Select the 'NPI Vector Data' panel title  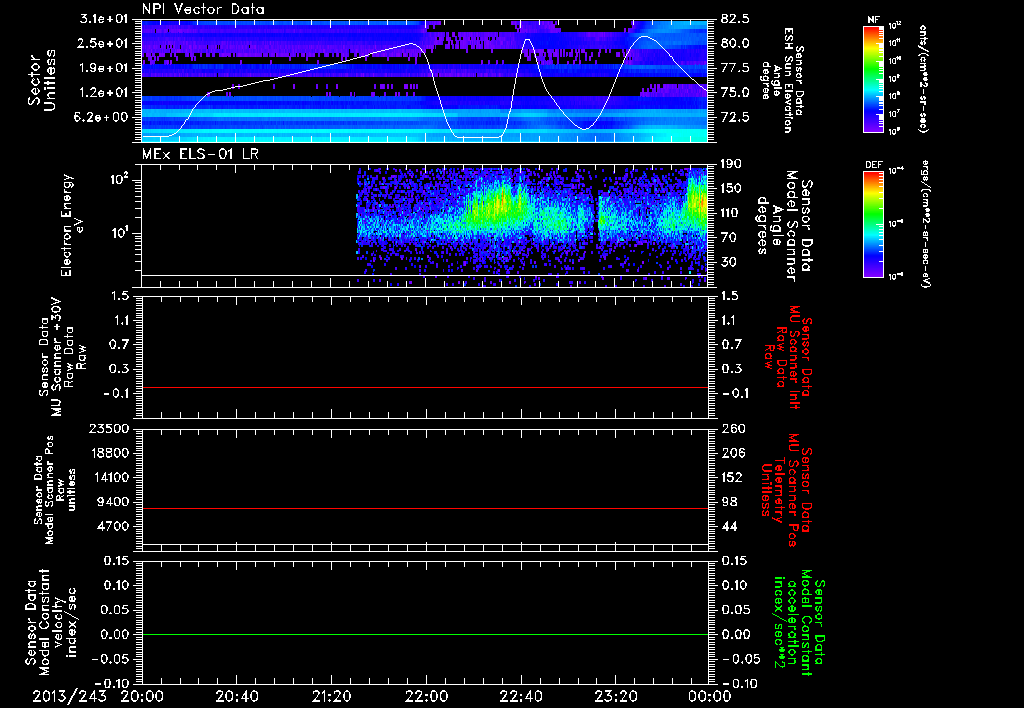tap(203, 9)
